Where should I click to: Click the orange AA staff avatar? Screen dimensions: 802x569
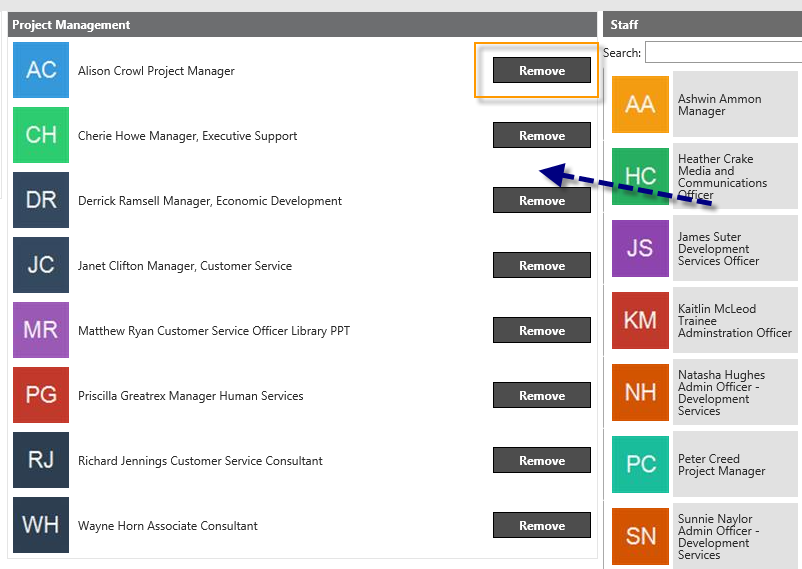640,104
